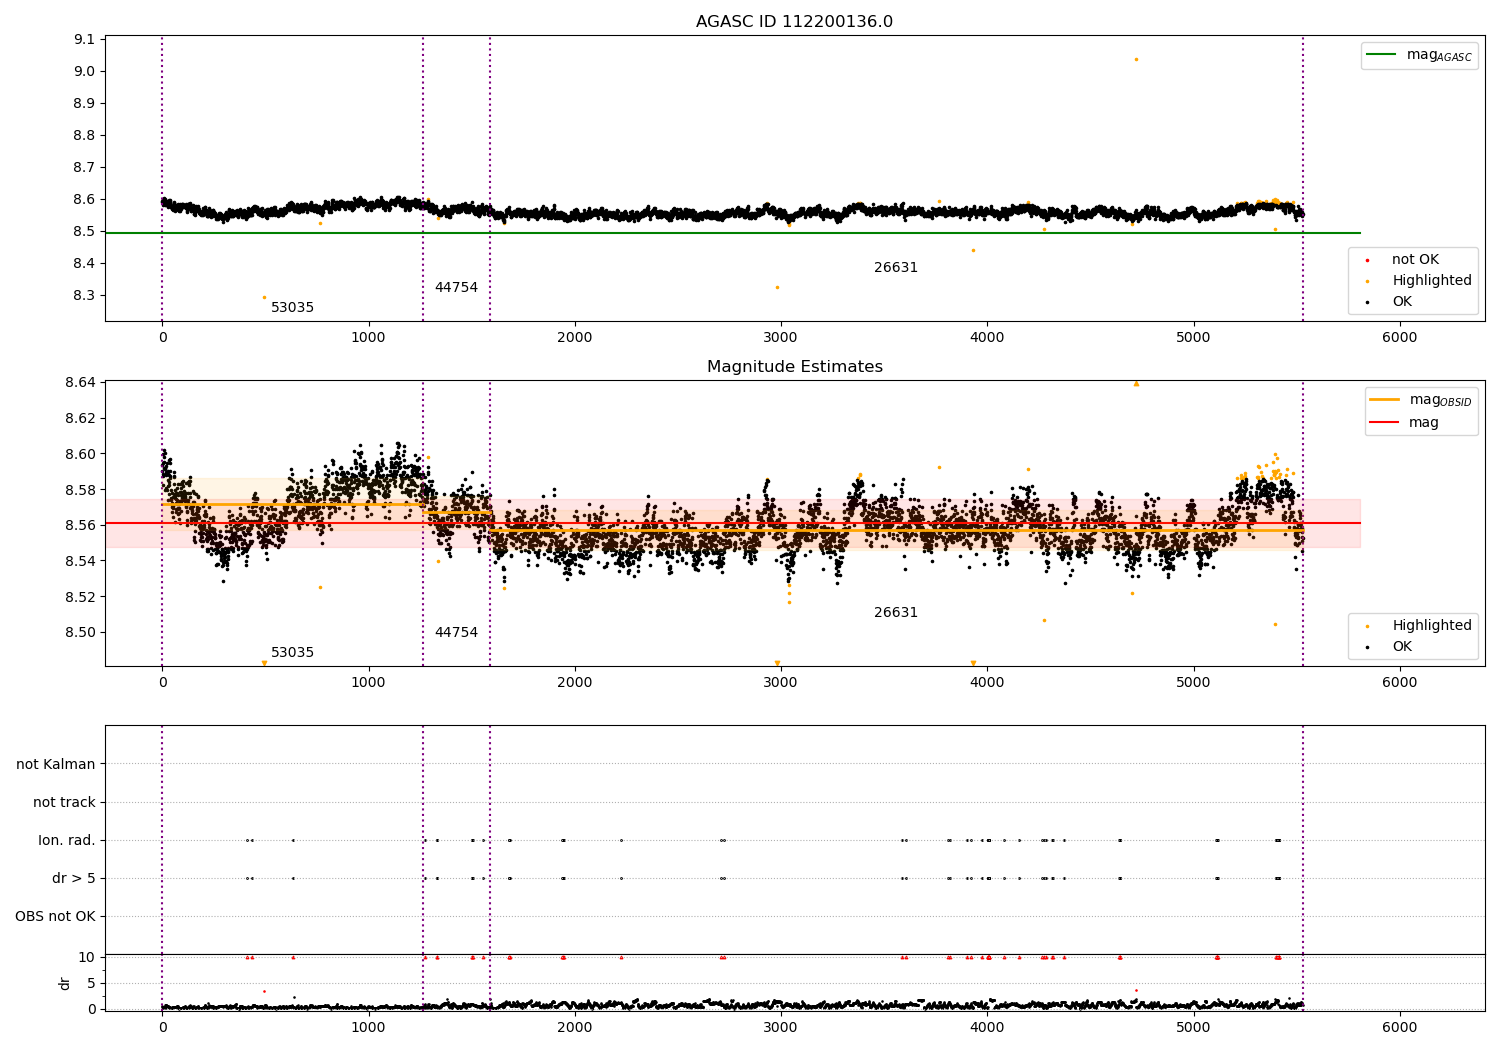Click the 53035 annotation in Magnitude Estimates plot
Viewport: 1500px width, 1050px height.
pyautogui.click(x=292, y=653)
